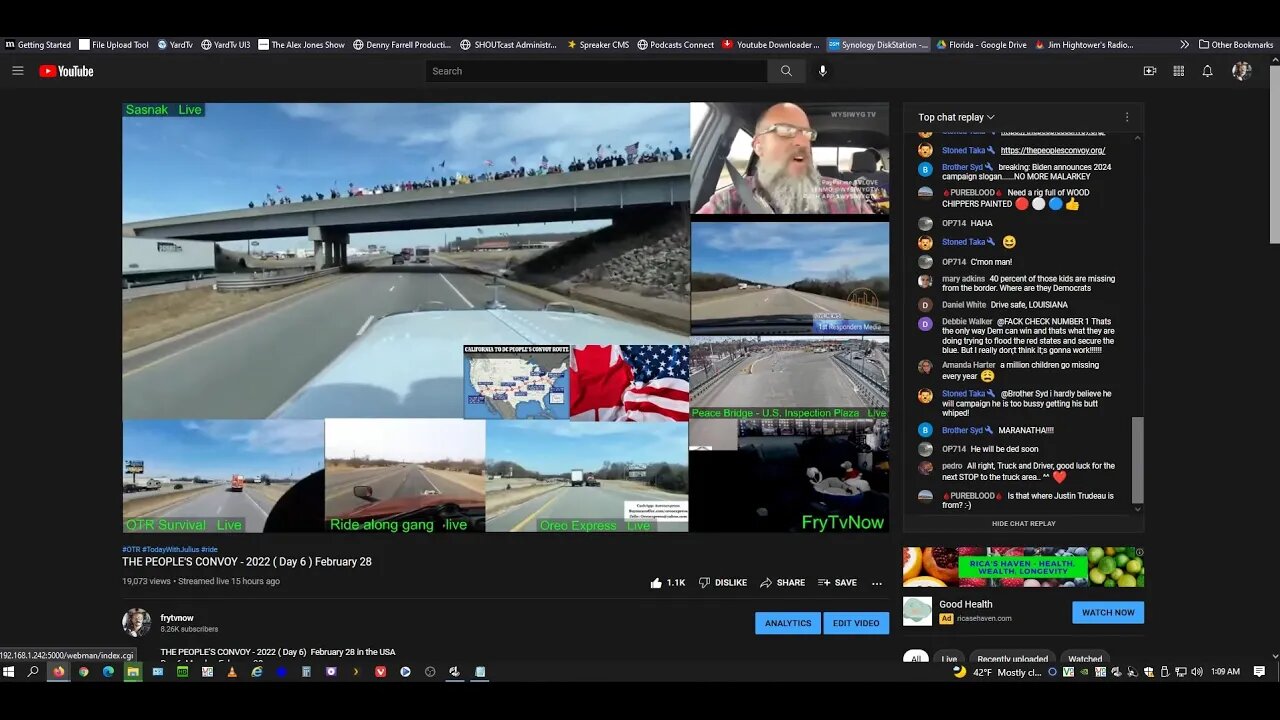The image size is (1280, 720).
Task: Click the Good Health ad title
Action: tap(966, 604)
